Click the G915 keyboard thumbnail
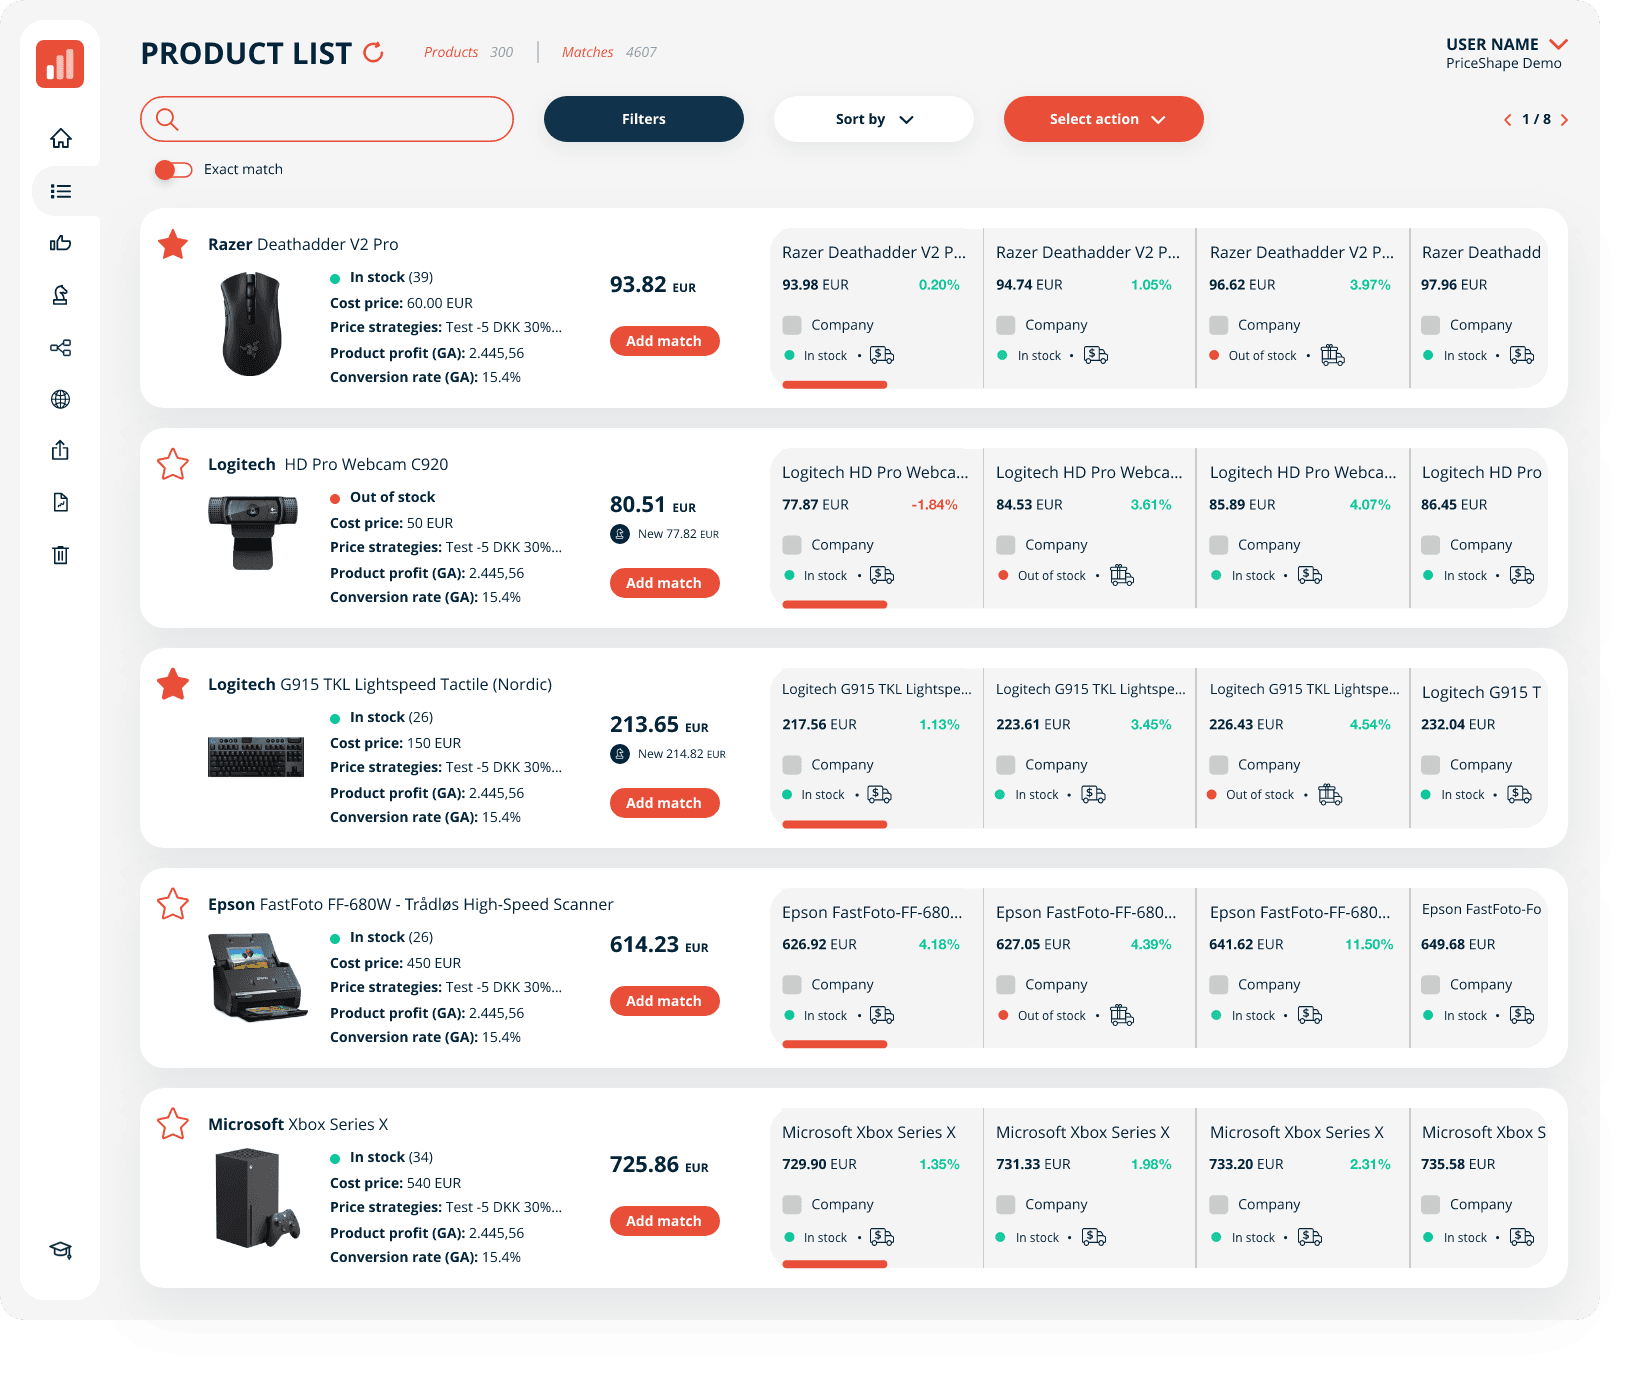This screenshot has height=1384, width=1640. [x=256, y=757]
